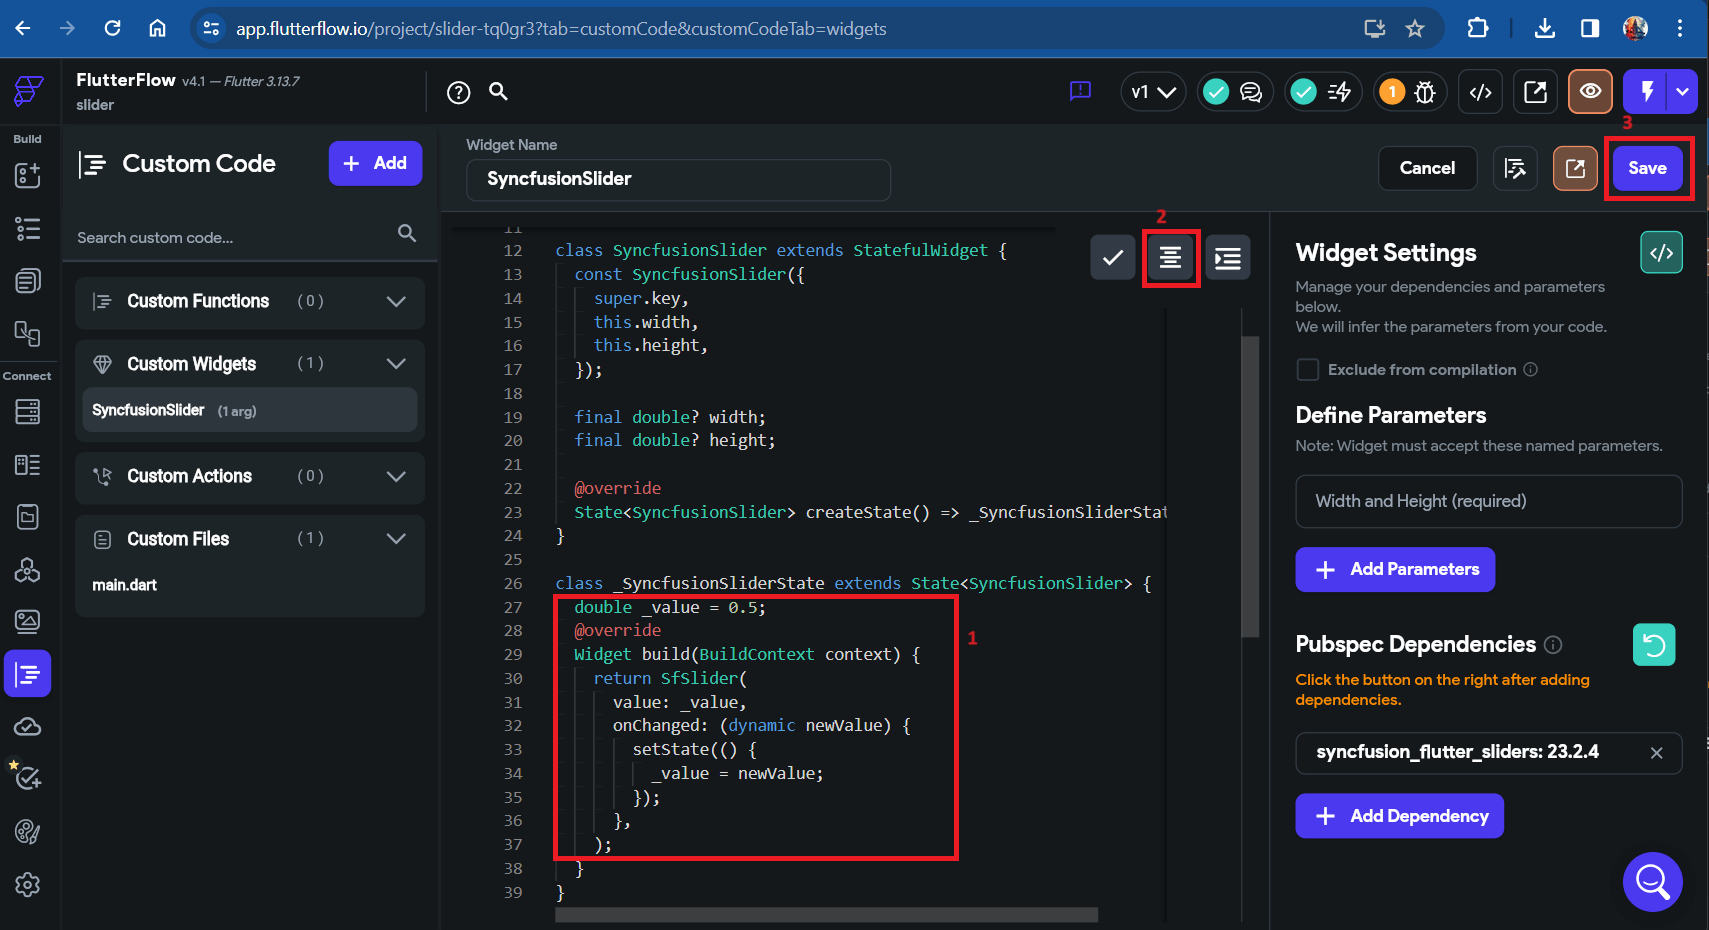The image size is (1709, 930).
Task: Open the bug issues pill showing 1
Action: (x=1409, y=92)
